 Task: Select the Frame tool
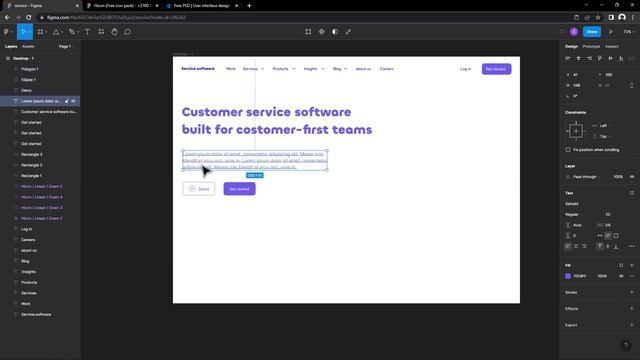(40, 32)
